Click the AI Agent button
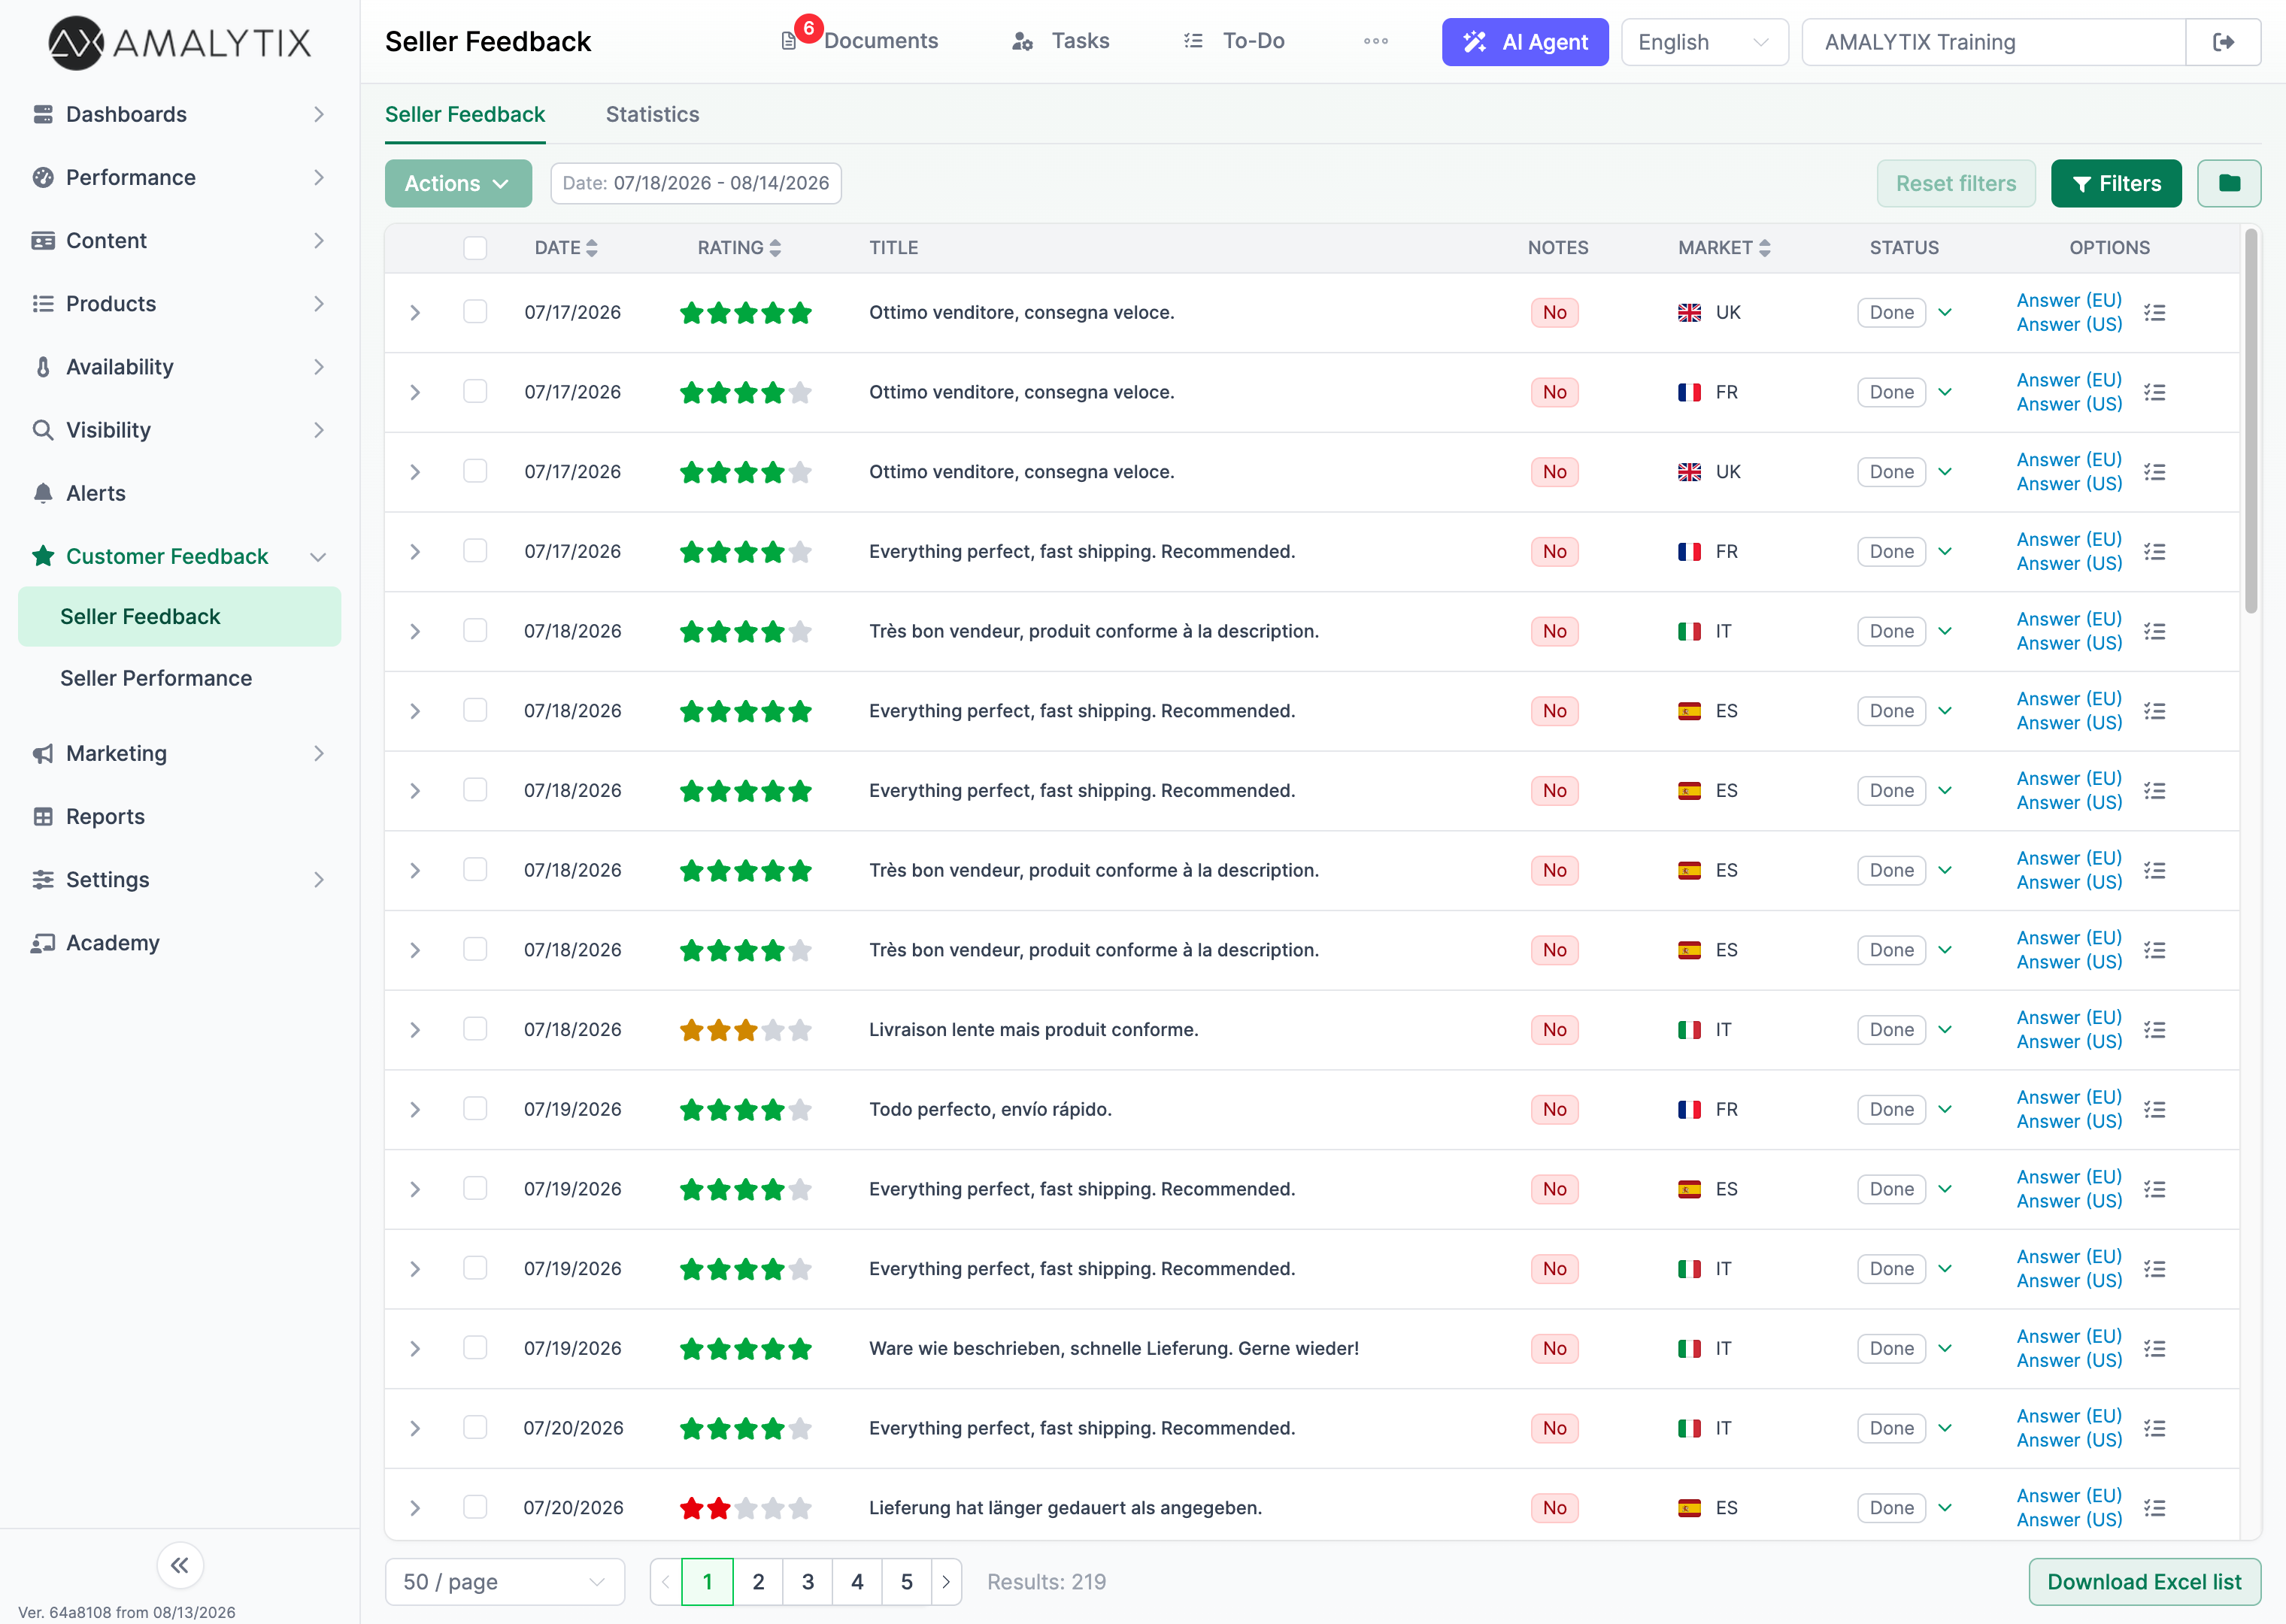The width and height of the screenshot is (2286, 1624). (x=1524, y=42)
